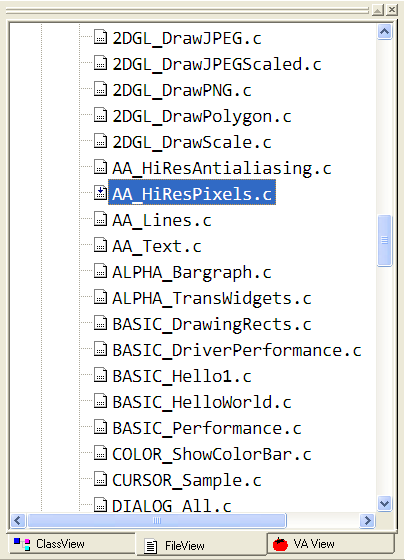Click the checked-out icon beside AA_HiResPixels.c

100,192
